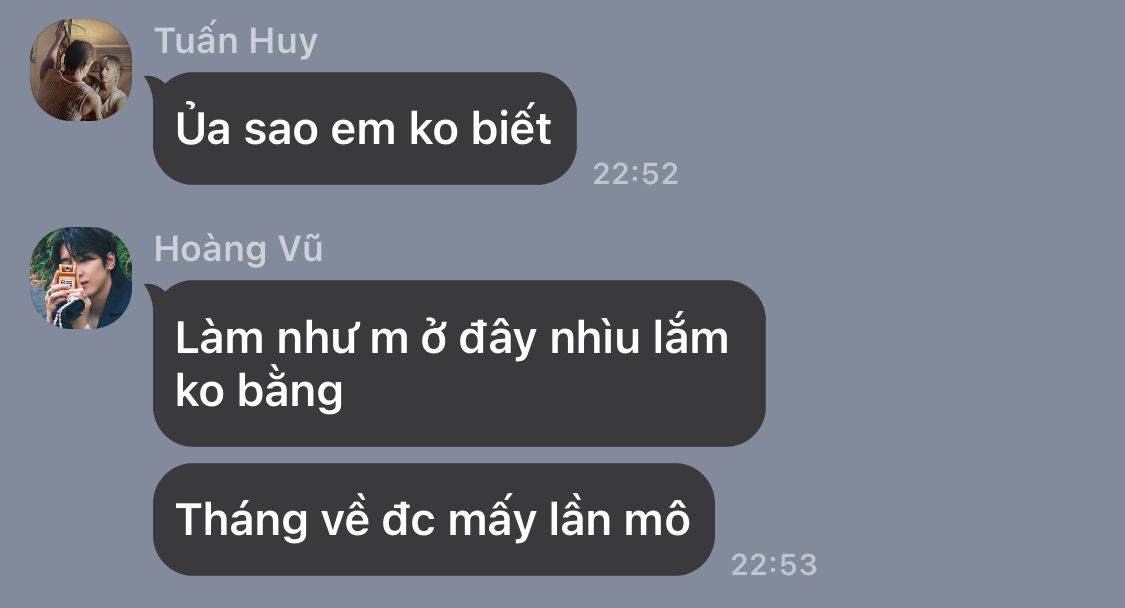
Task: Click the word "nhìu" in the second bubble
Action: click(594, 337)
